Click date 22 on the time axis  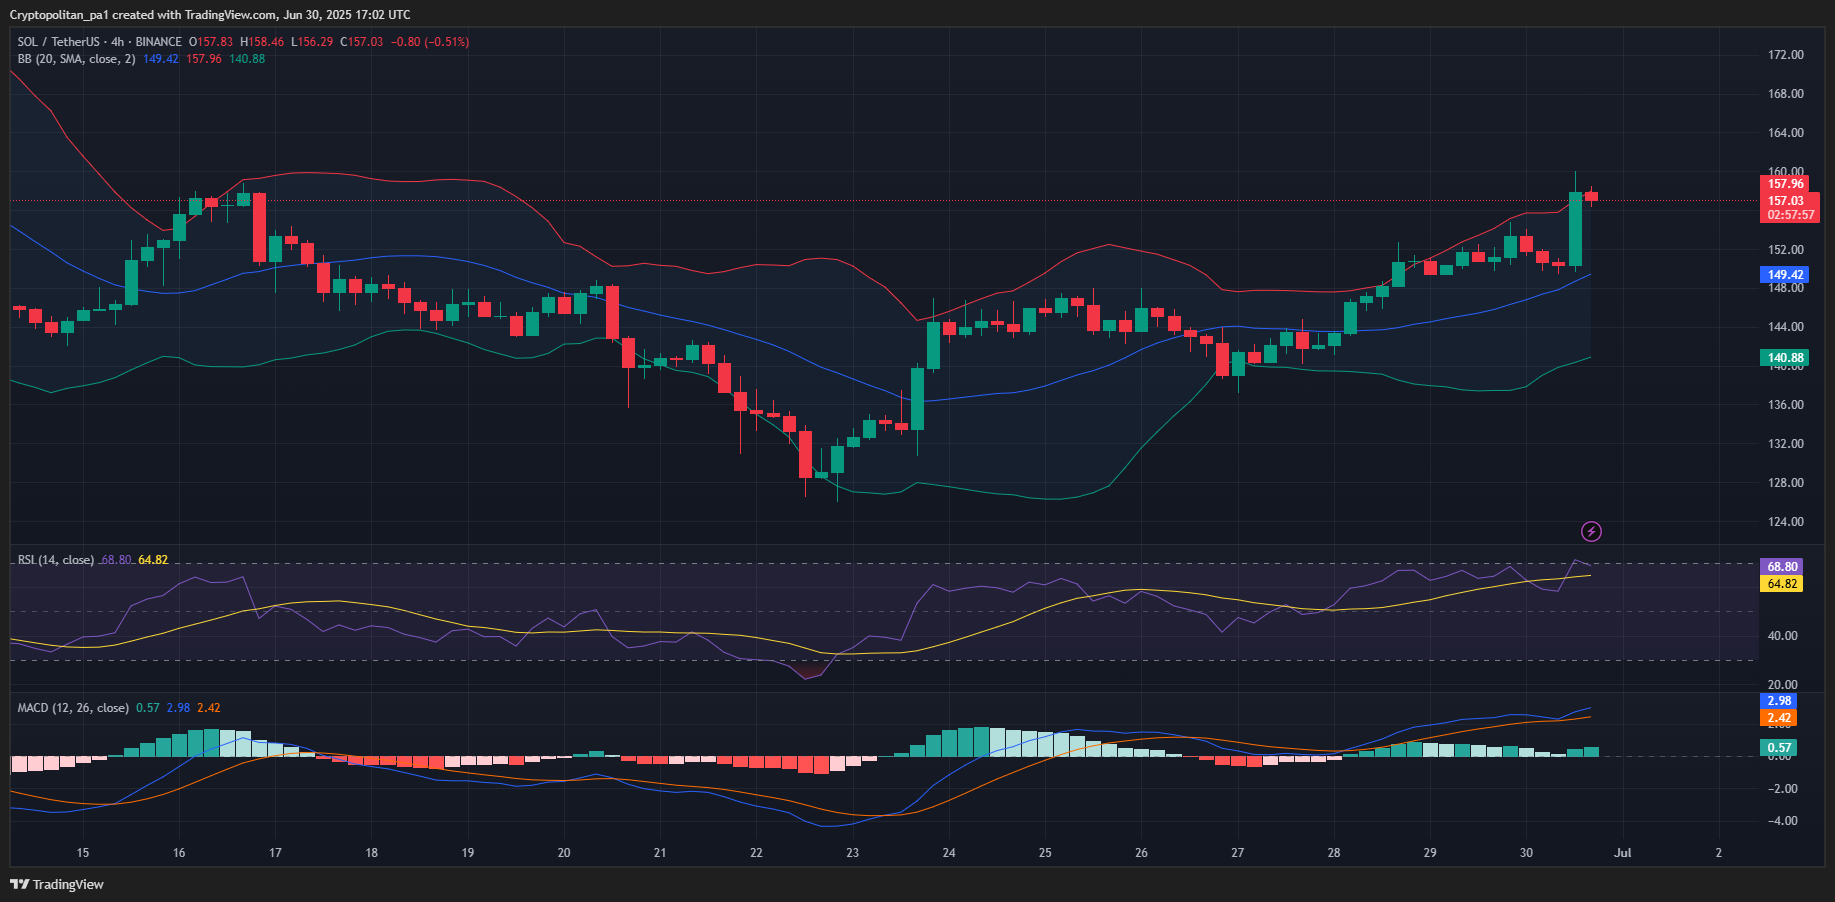click(x=756, y=853)
